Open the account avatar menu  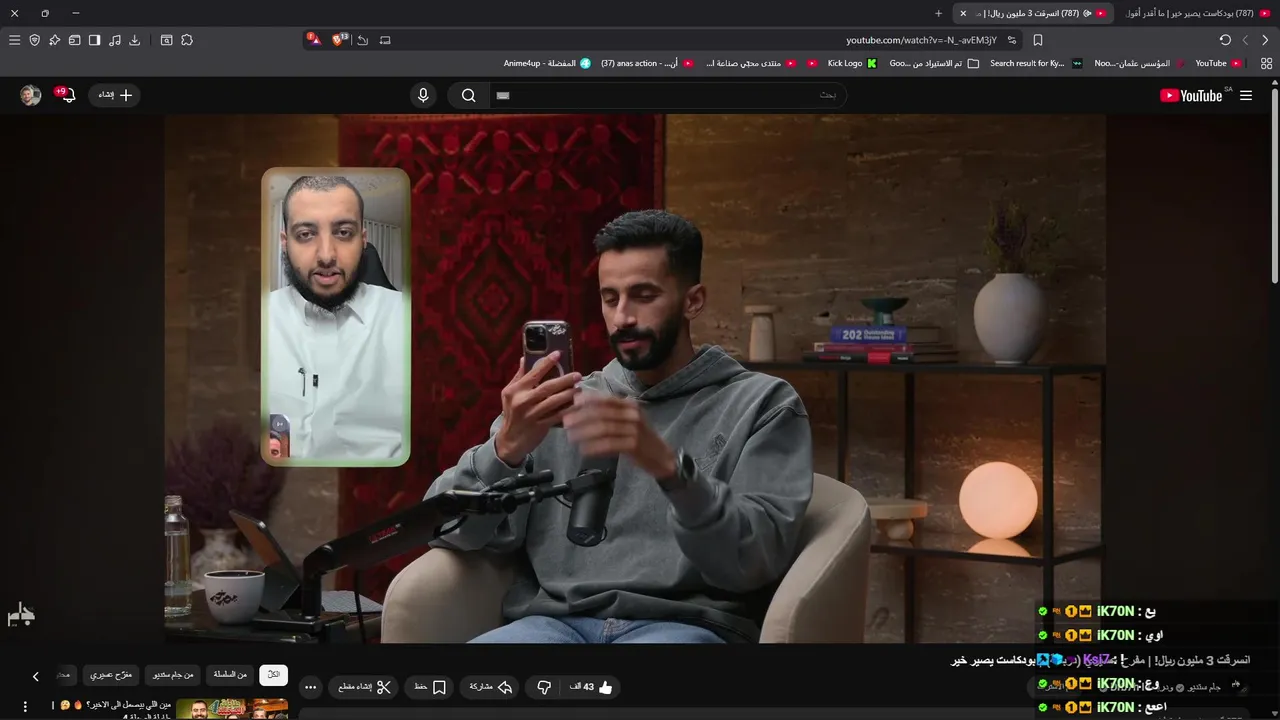(x=31, y=95)
